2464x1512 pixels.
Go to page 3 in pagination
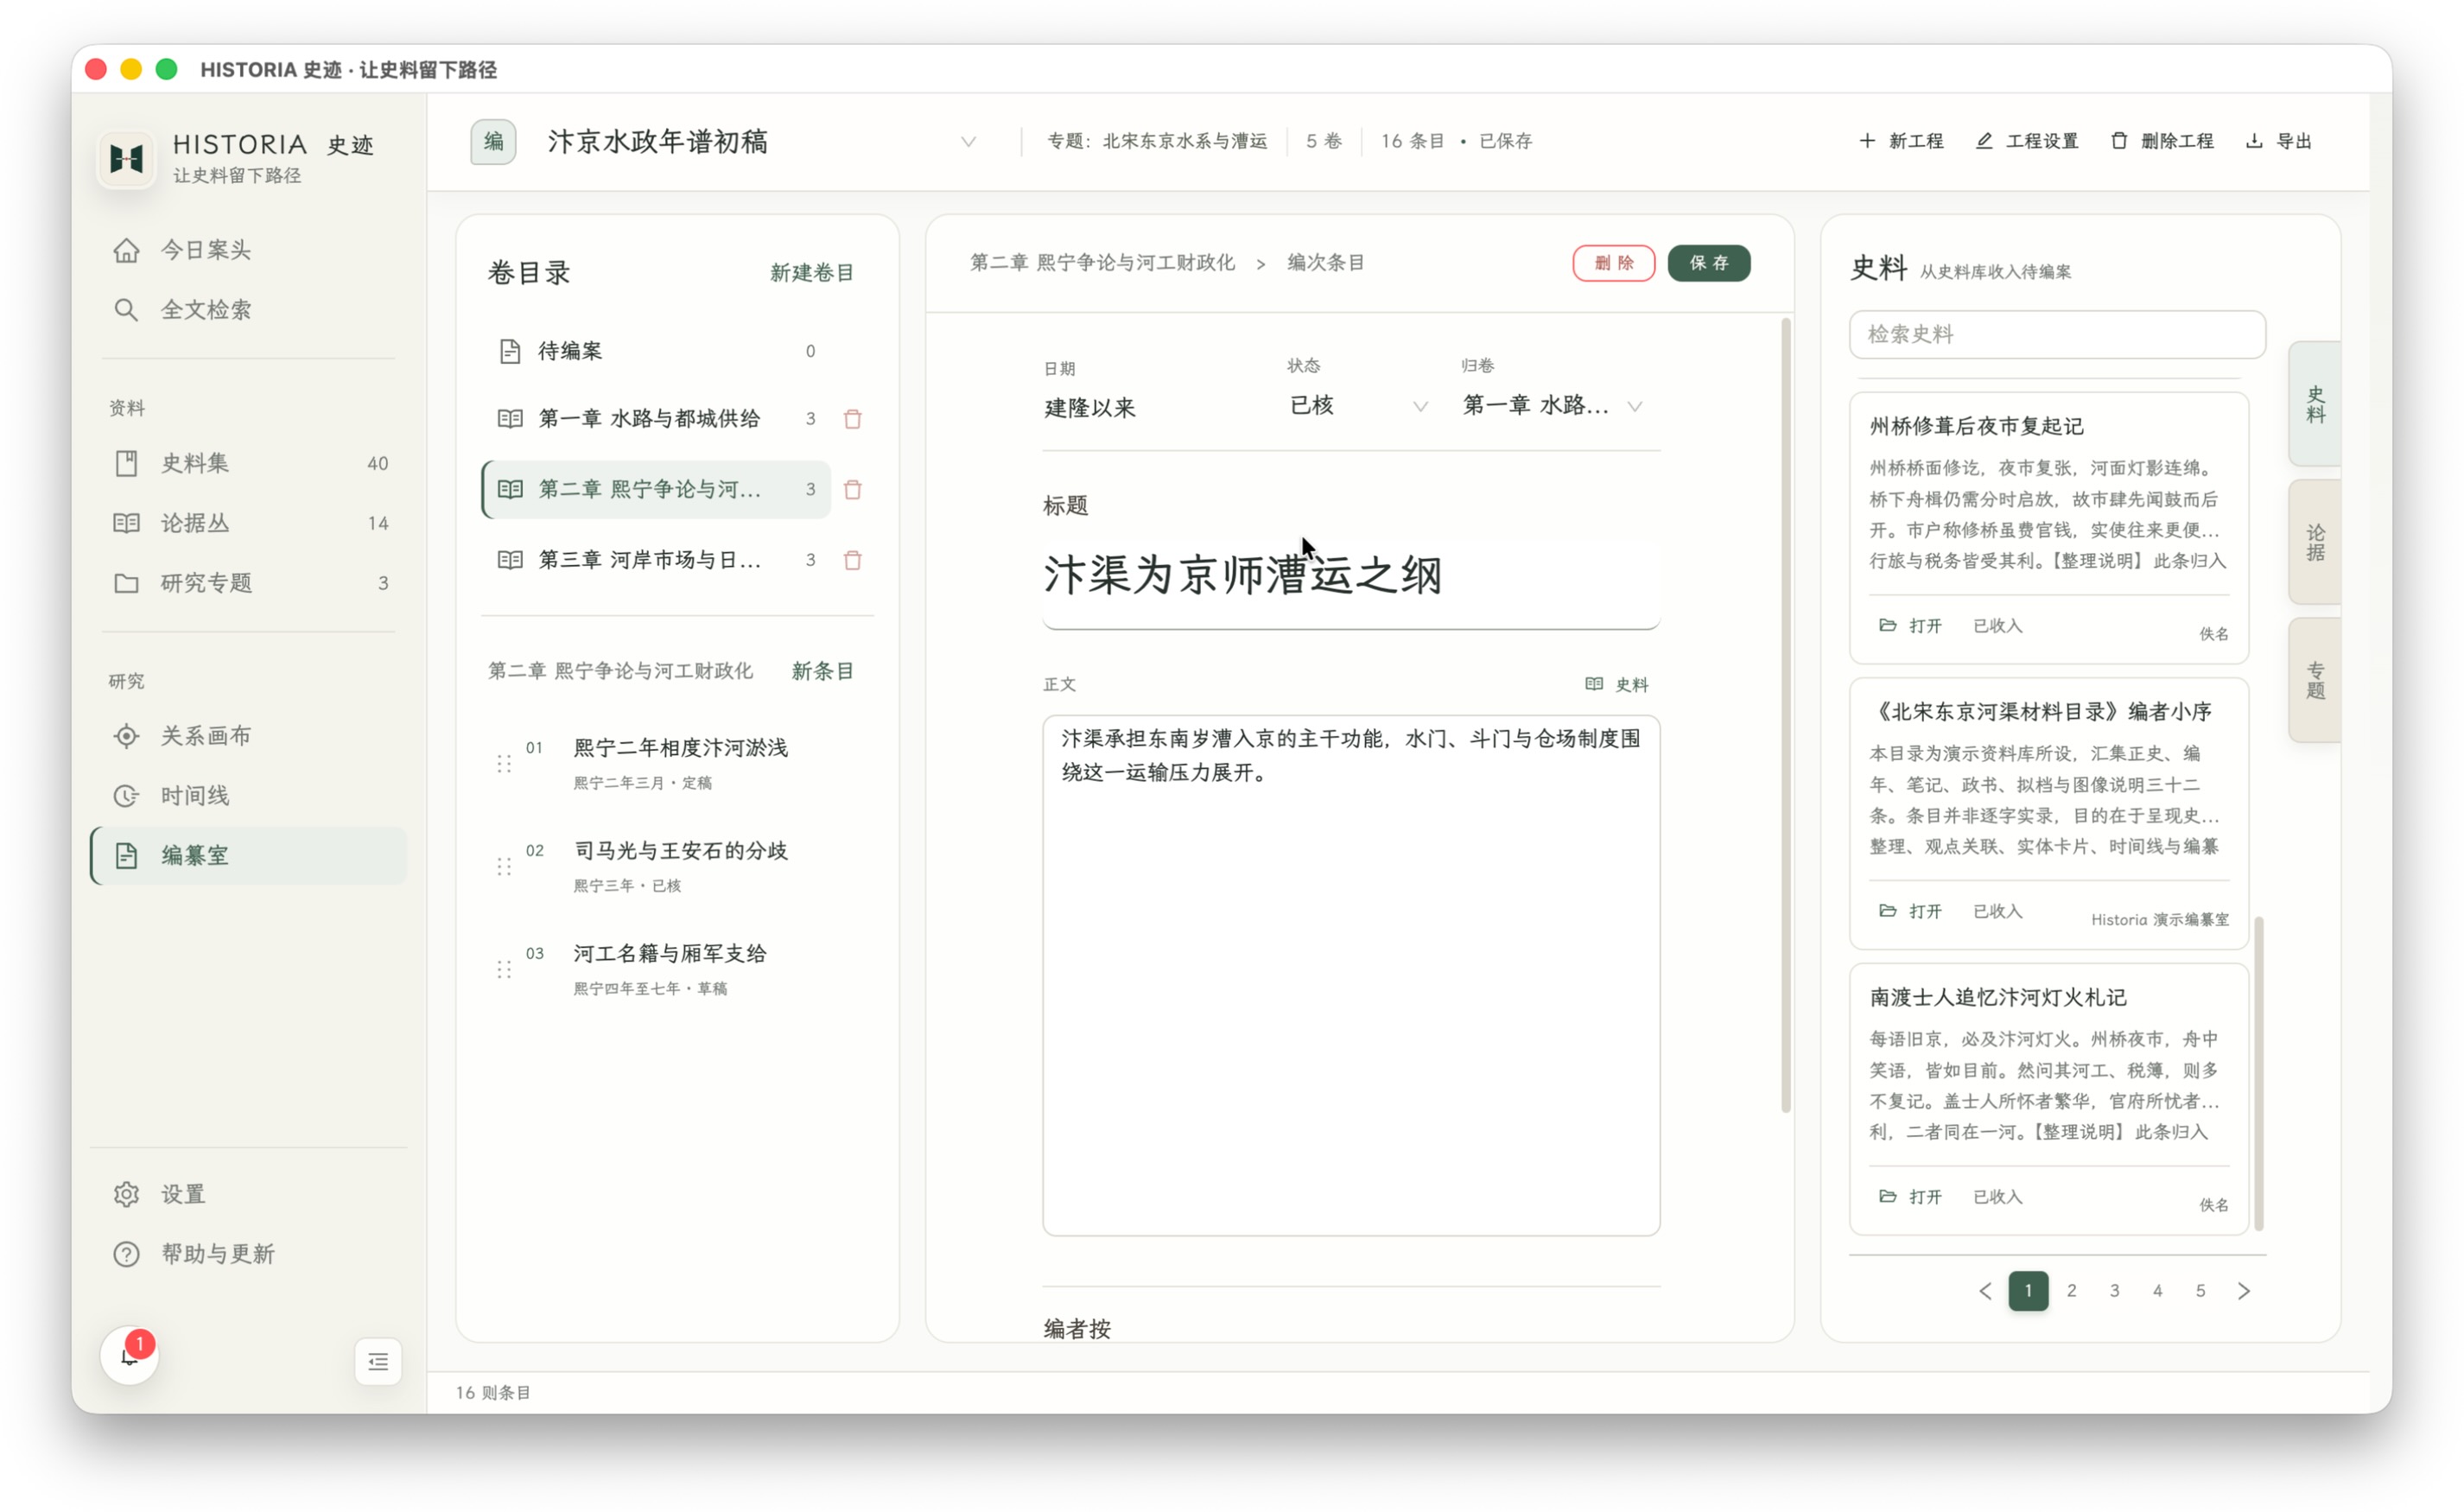[2114, 1291]
